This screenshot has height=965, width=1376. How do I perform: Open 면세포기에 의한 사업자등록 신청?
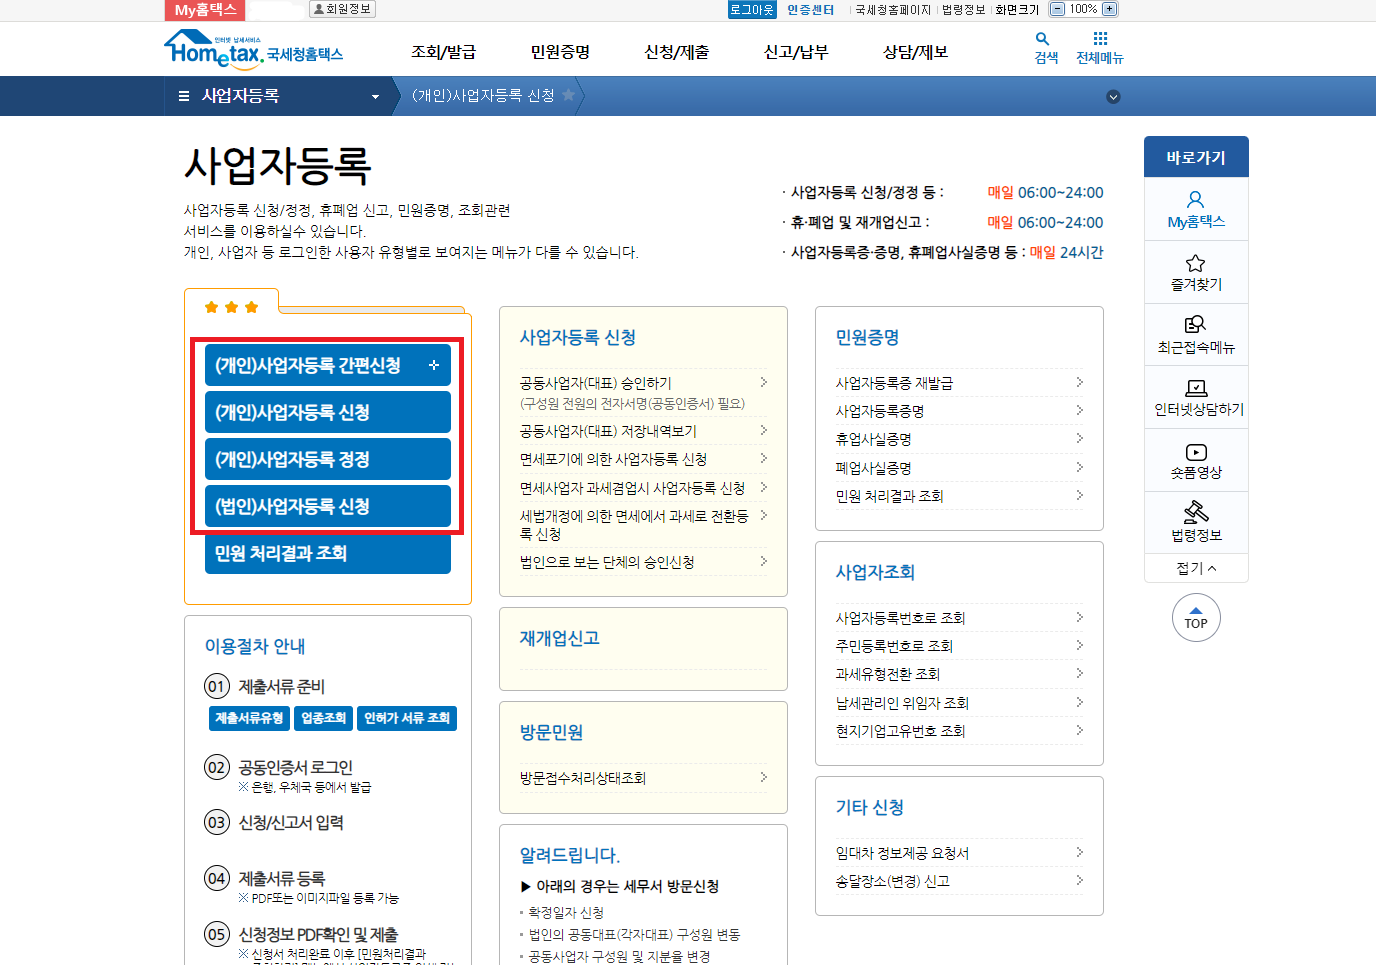click(613, 459)
